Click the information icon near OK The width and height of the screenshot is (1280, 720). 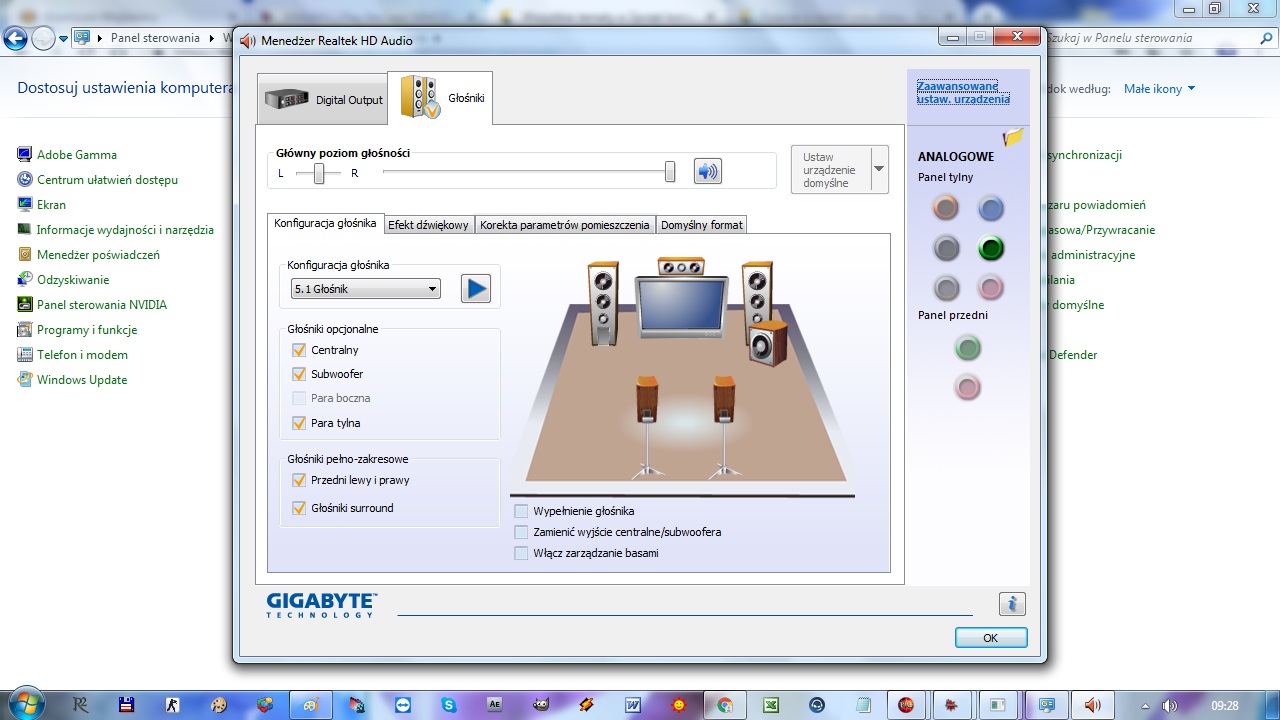click(x=1012, y=603)
